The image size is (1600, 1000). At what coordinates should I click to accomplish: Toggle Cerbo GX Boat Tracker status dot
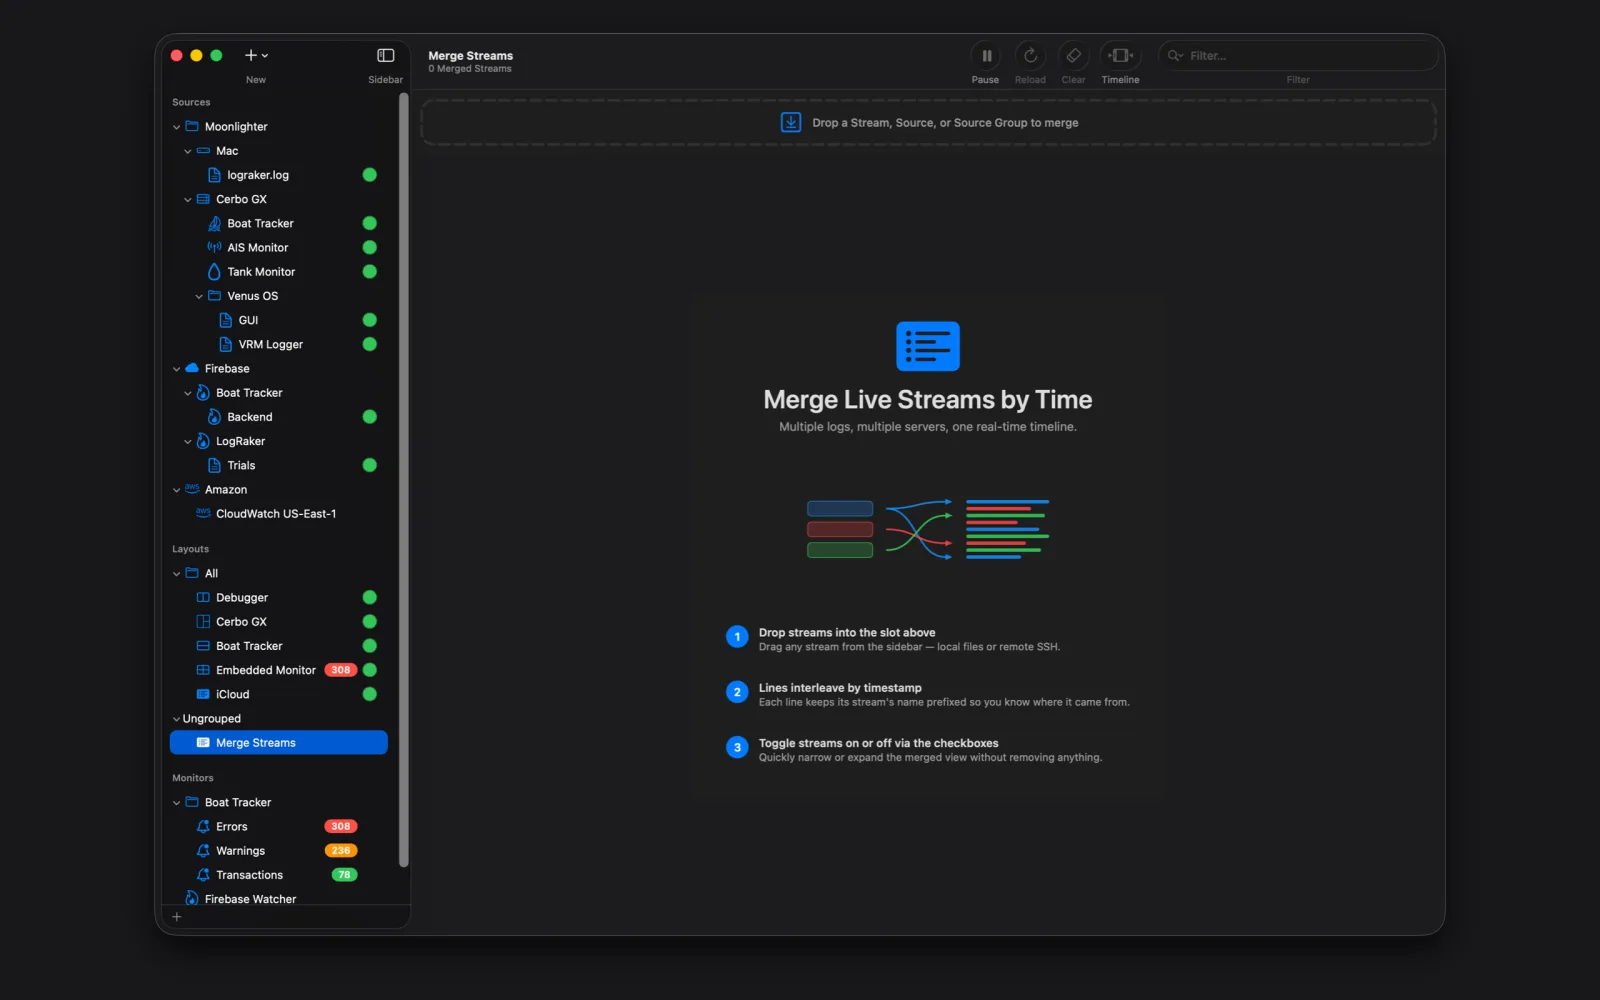coord(369,223)
